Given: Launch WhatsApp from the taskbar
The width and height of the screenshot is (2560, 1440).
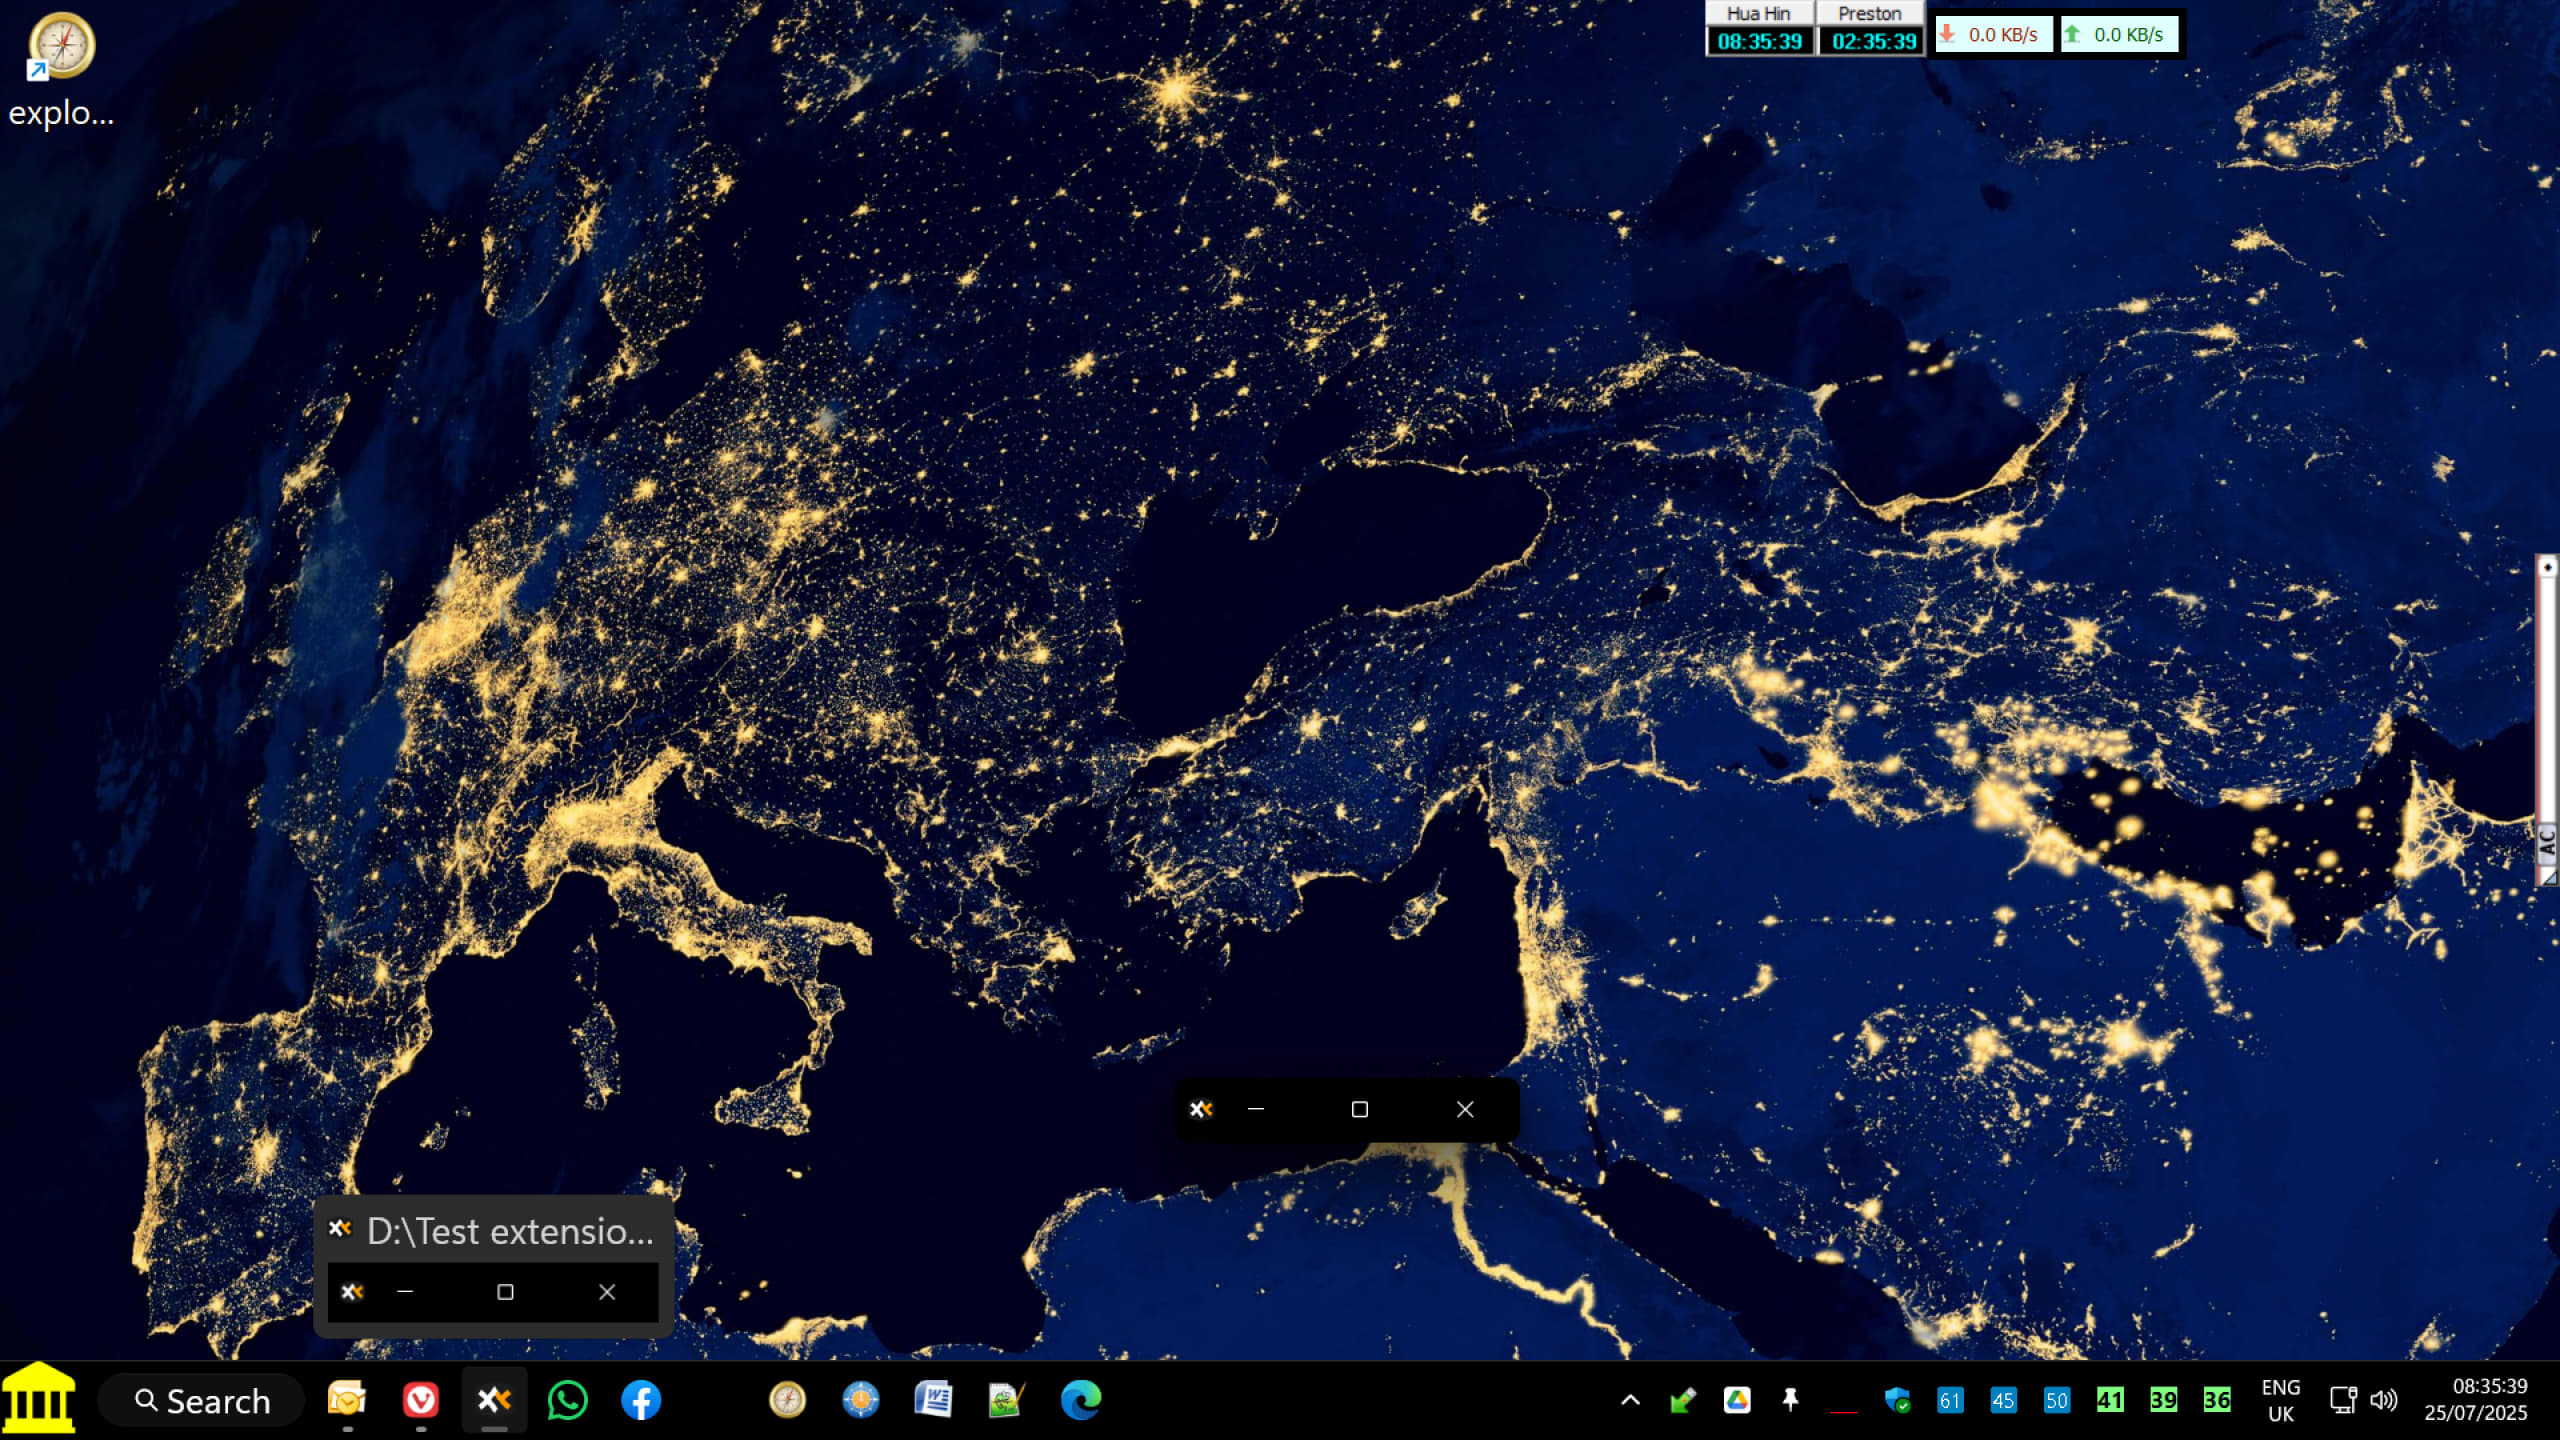Looking at the screenshot, I should pos(567,1400).
